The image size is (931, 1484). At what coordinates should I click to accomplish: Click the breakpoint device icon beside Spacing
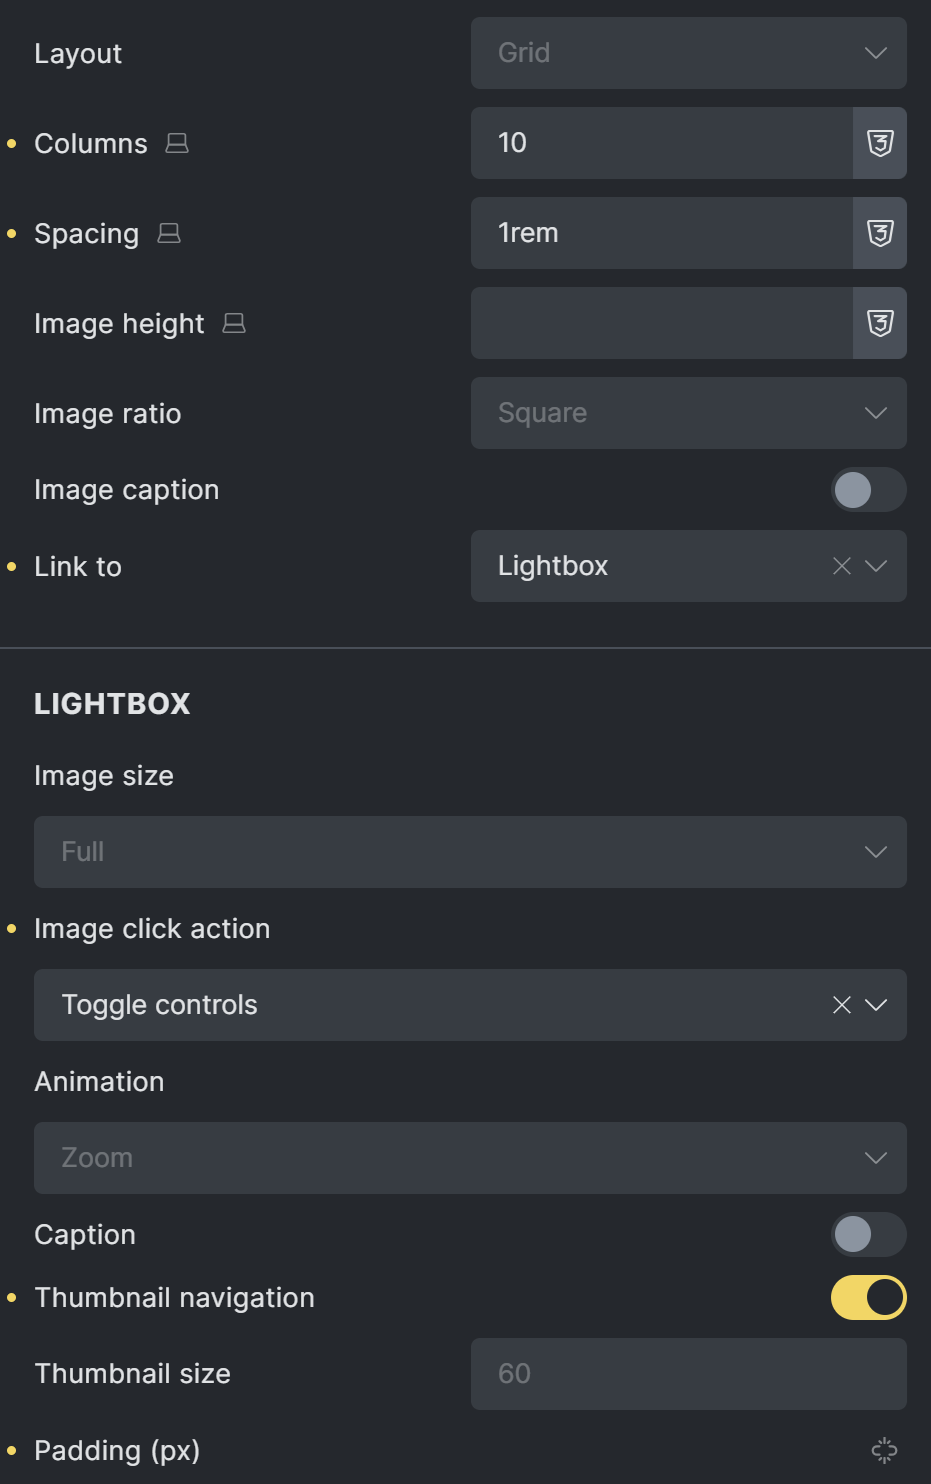pos(169,233)
